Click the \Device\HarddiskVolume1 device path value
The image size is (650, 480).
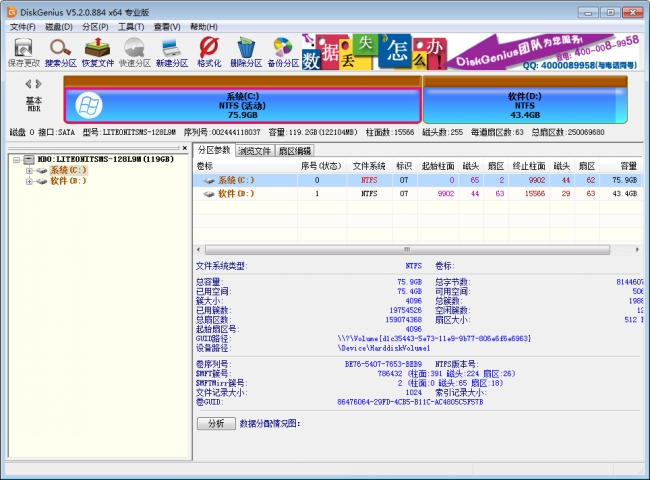[x=383, y=348]
